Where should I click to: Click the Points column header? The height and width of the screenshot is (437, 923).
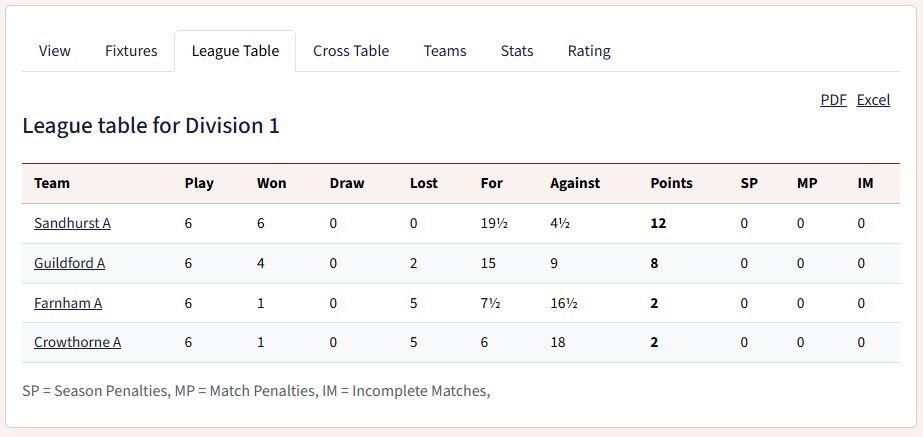pos(672,183)
